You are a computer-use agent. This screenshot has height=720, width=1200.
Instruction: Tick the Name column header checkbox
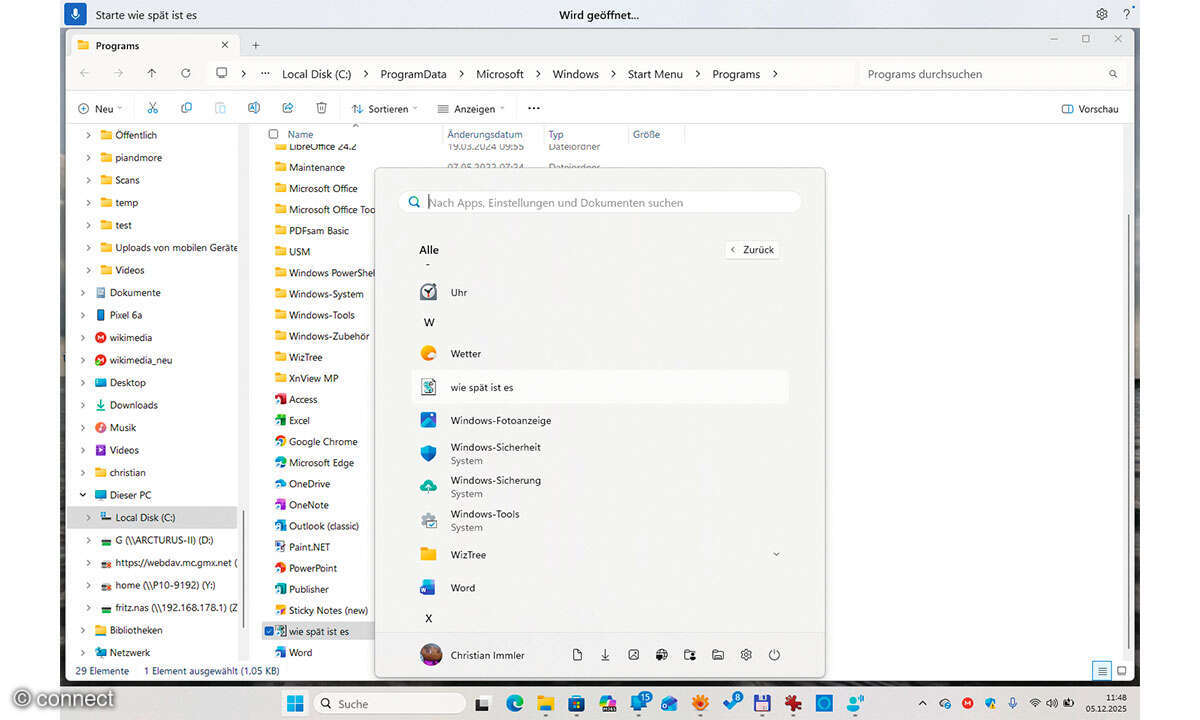point(273,133)
